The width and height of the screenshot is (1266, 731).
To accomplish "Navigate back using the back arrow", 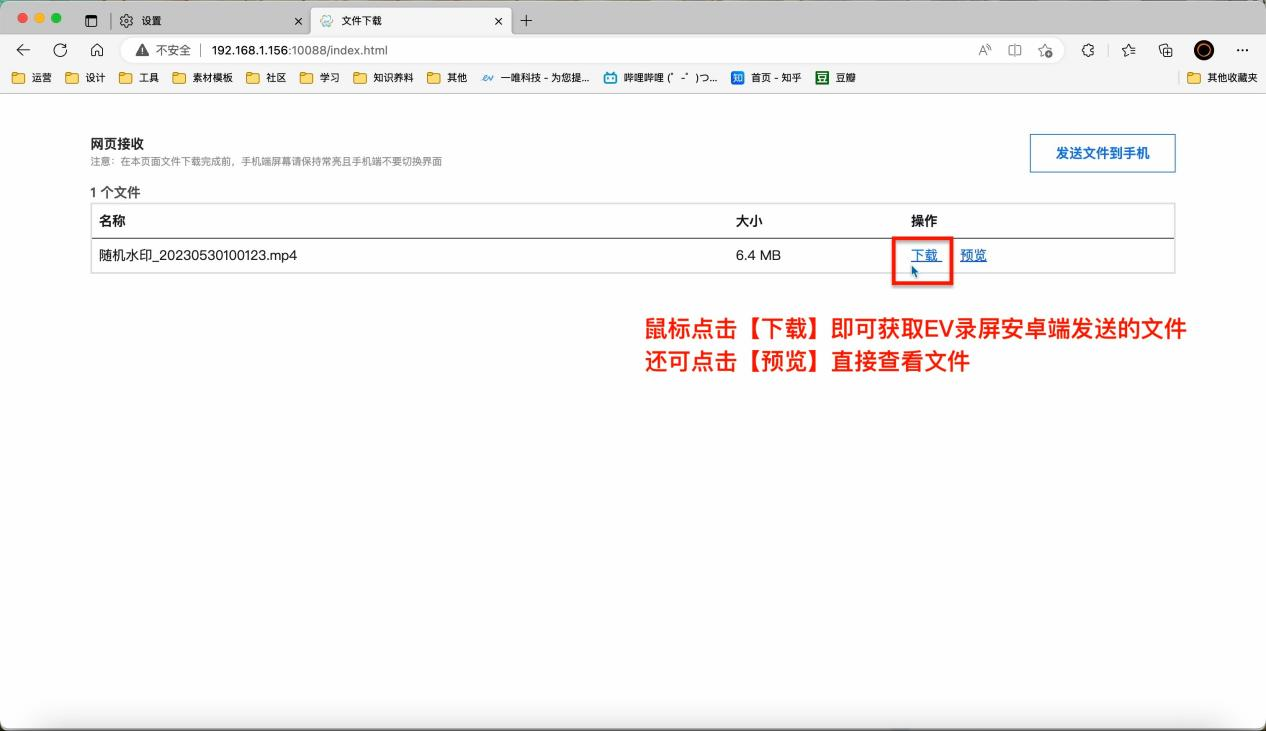I will [x=24, y=50].
